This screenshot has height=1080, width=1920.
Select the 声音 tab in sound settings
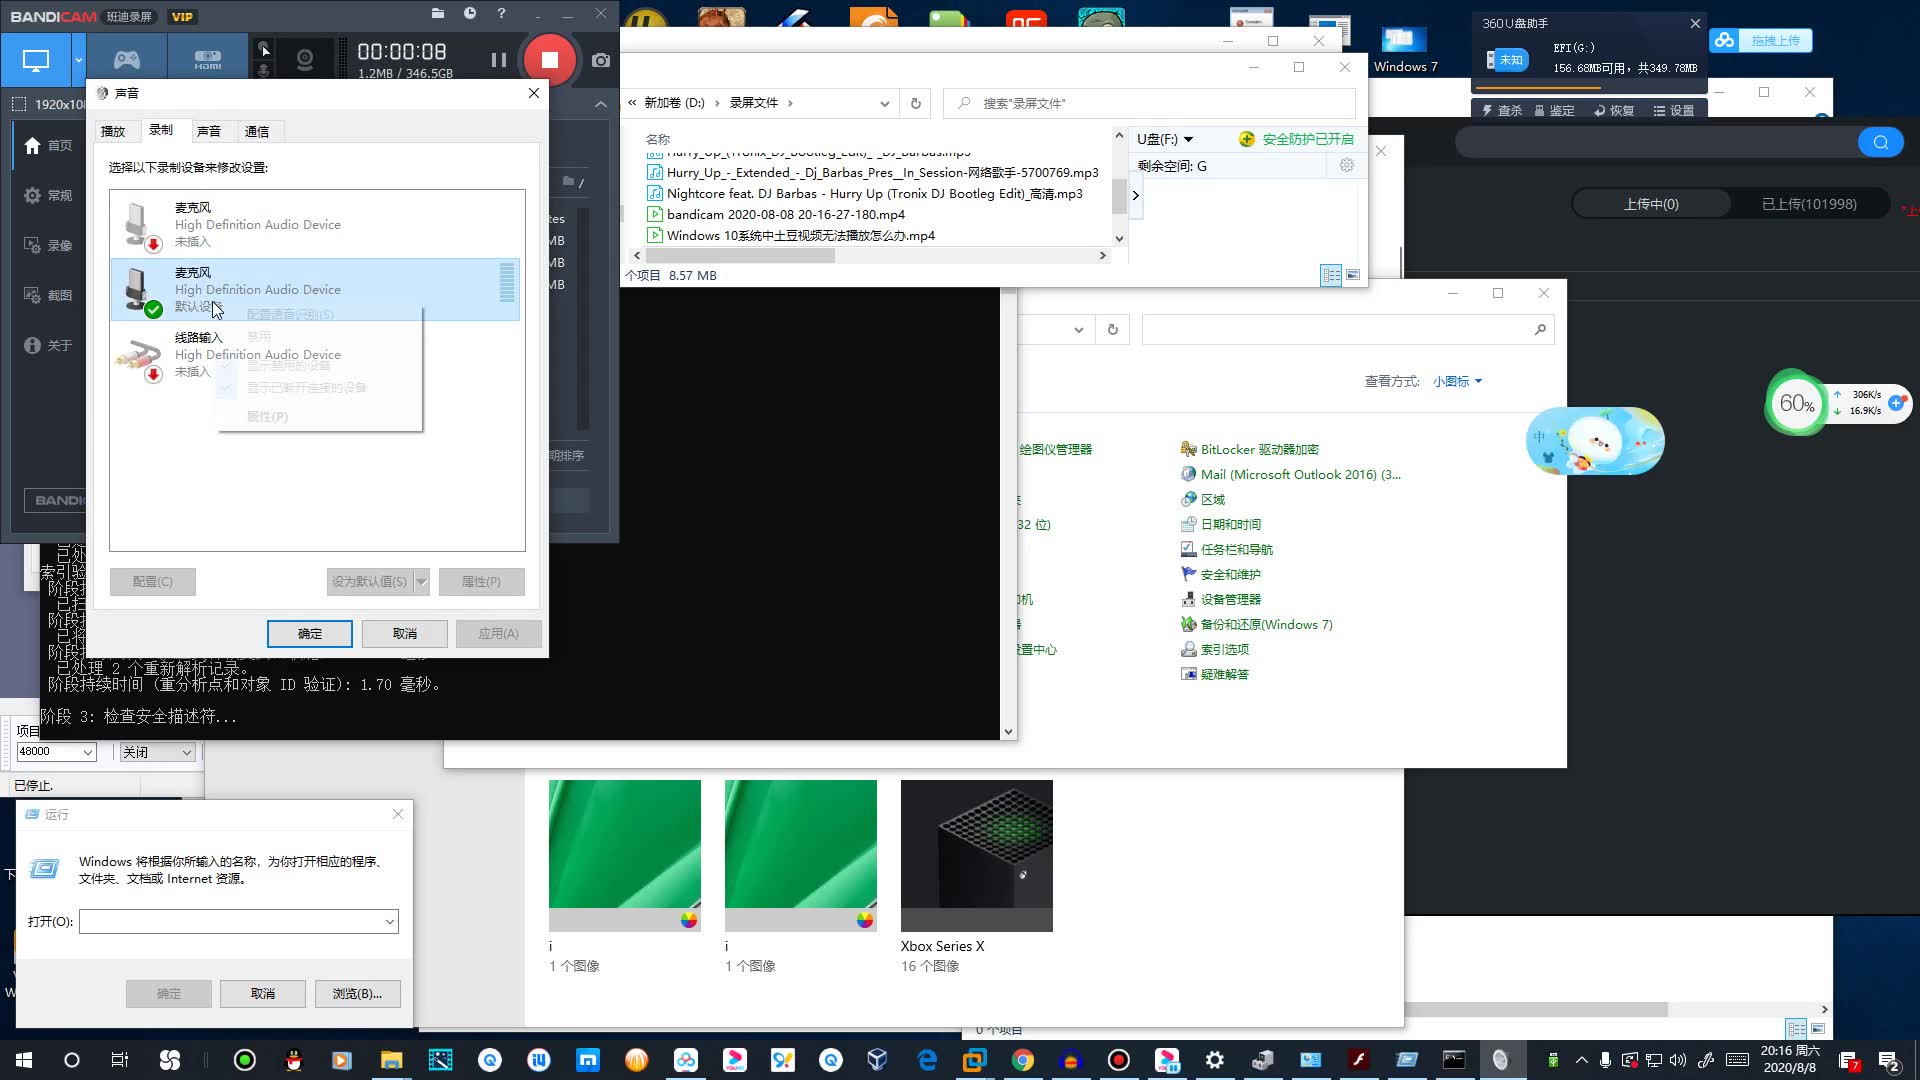(x=207, y=131)
